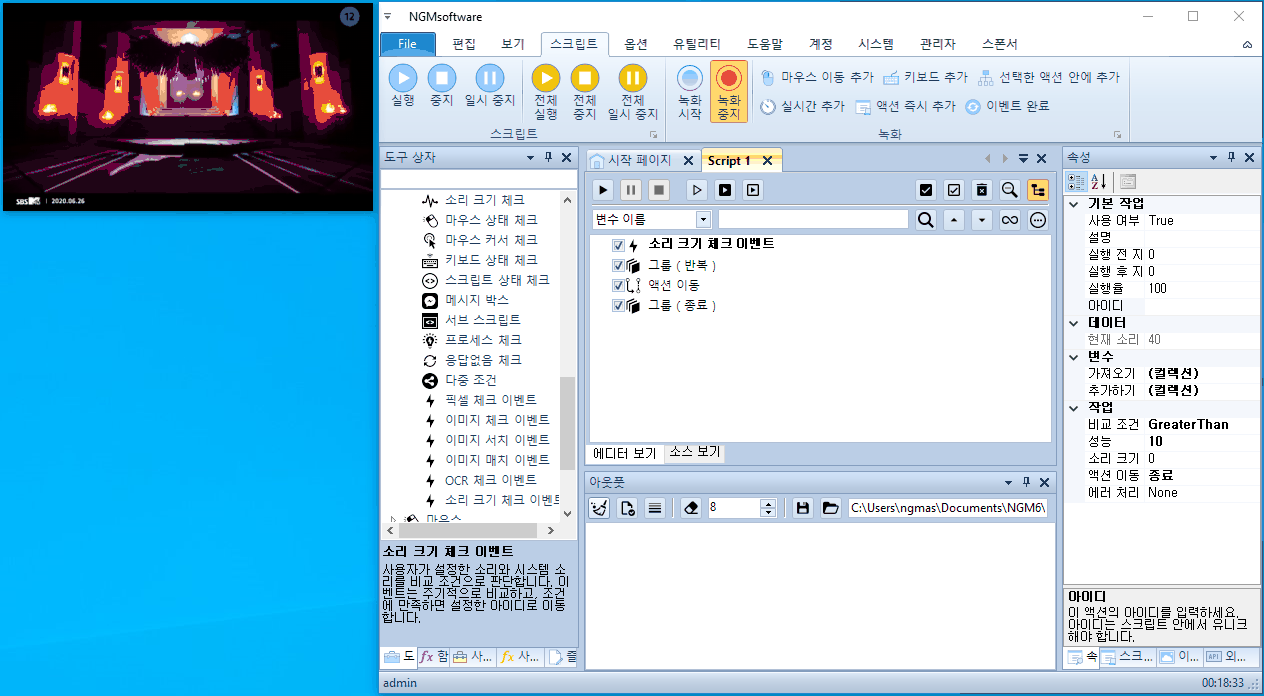The height and width of the screenshot is (696, 1264).
Task: Click the infinity loop icon
Action: 1010,220
